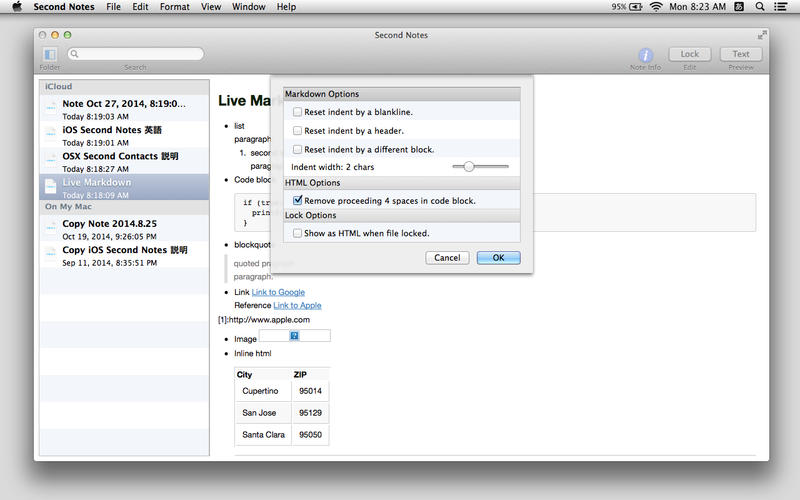Enter full screen with the window's arrows icon
This screenshot has width=800, height=500.
pyautogui.click(x=762, y=35)
